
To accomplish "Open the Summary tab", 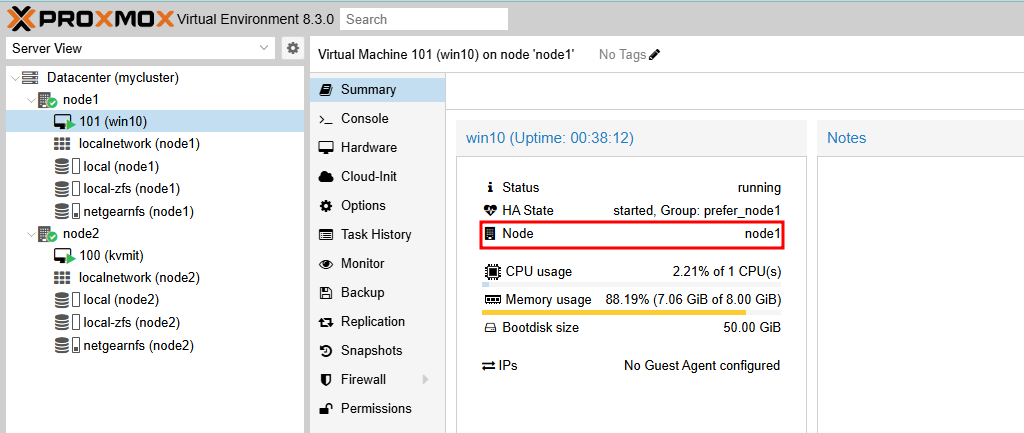I will (378, 90).
